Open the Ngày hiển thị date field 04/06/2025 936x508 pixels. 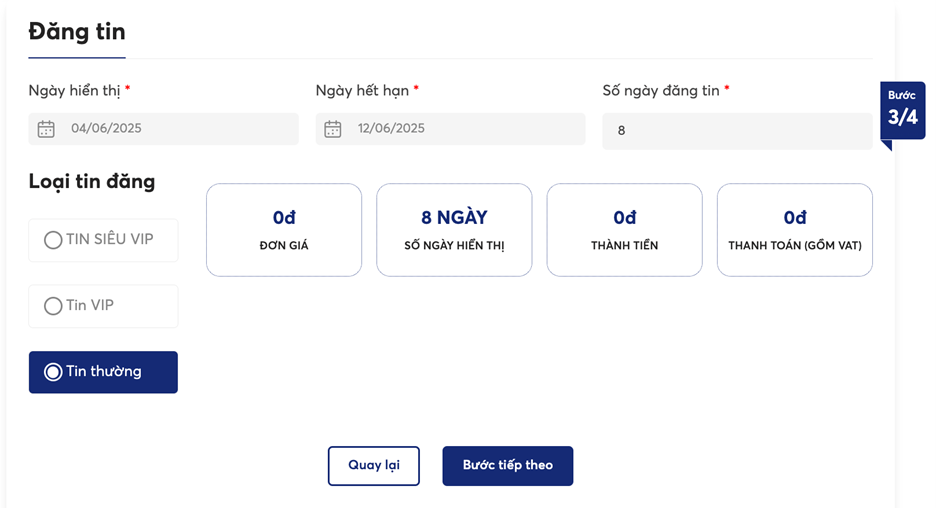pyautogui.click(x=164, y=129)
